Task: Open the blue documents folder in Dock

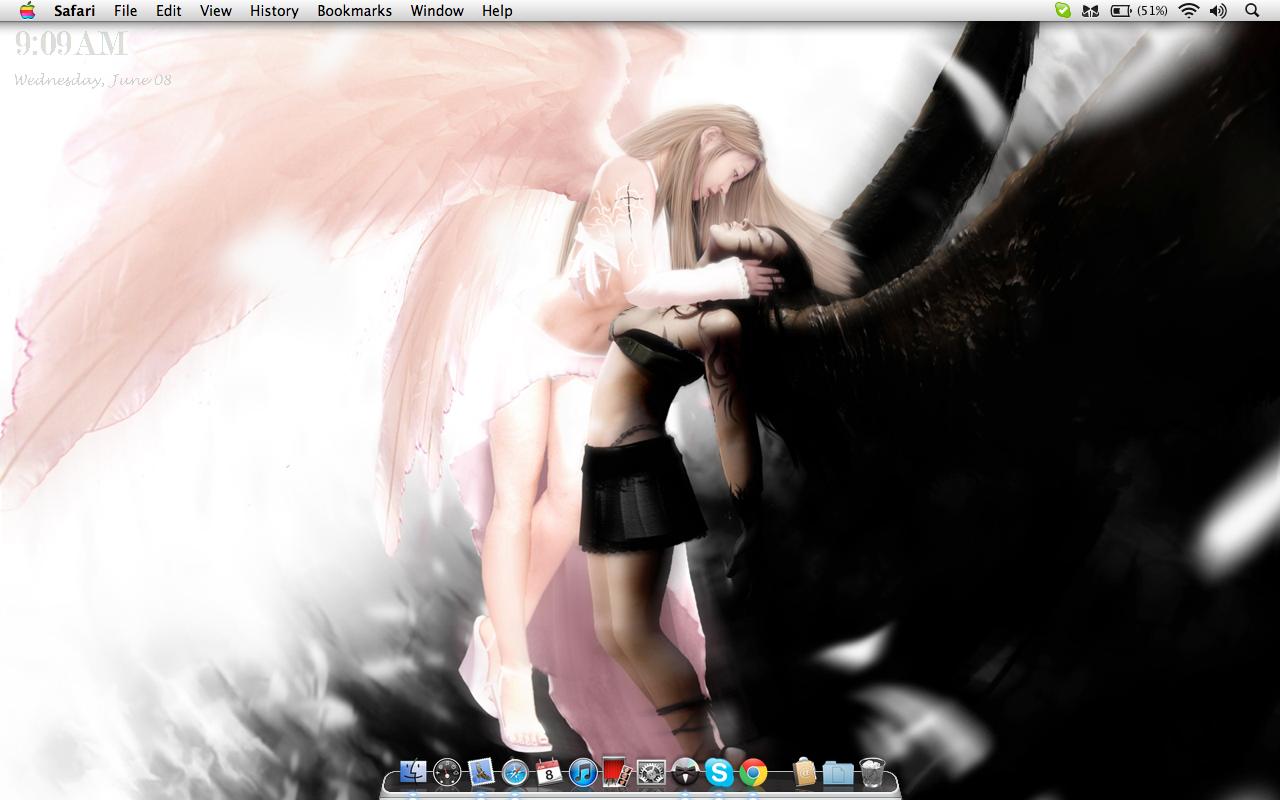Action: coord(838,772)
